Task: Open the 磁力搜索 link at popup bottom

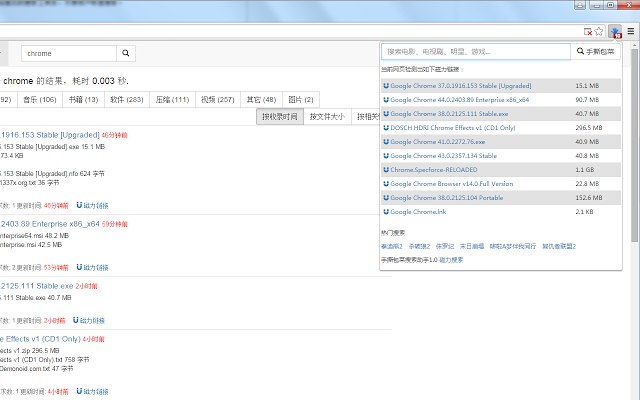Action: click(x=451, y=260)
